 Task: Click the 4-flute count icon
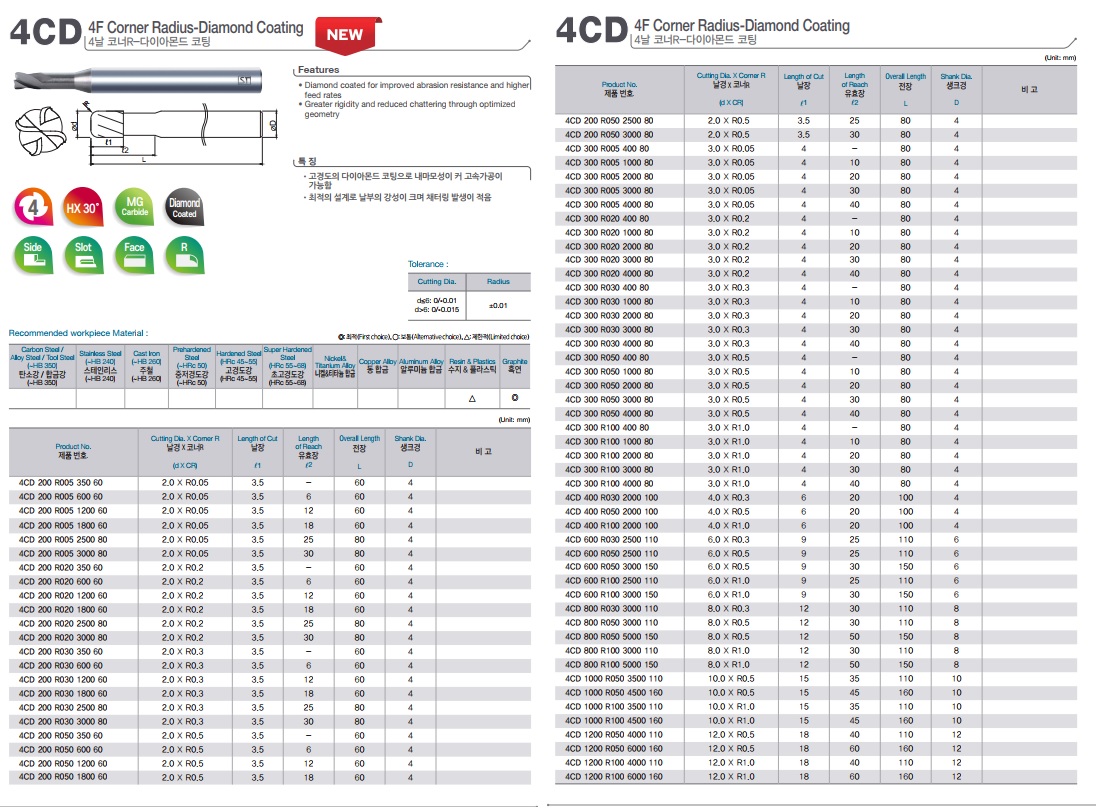33,207
